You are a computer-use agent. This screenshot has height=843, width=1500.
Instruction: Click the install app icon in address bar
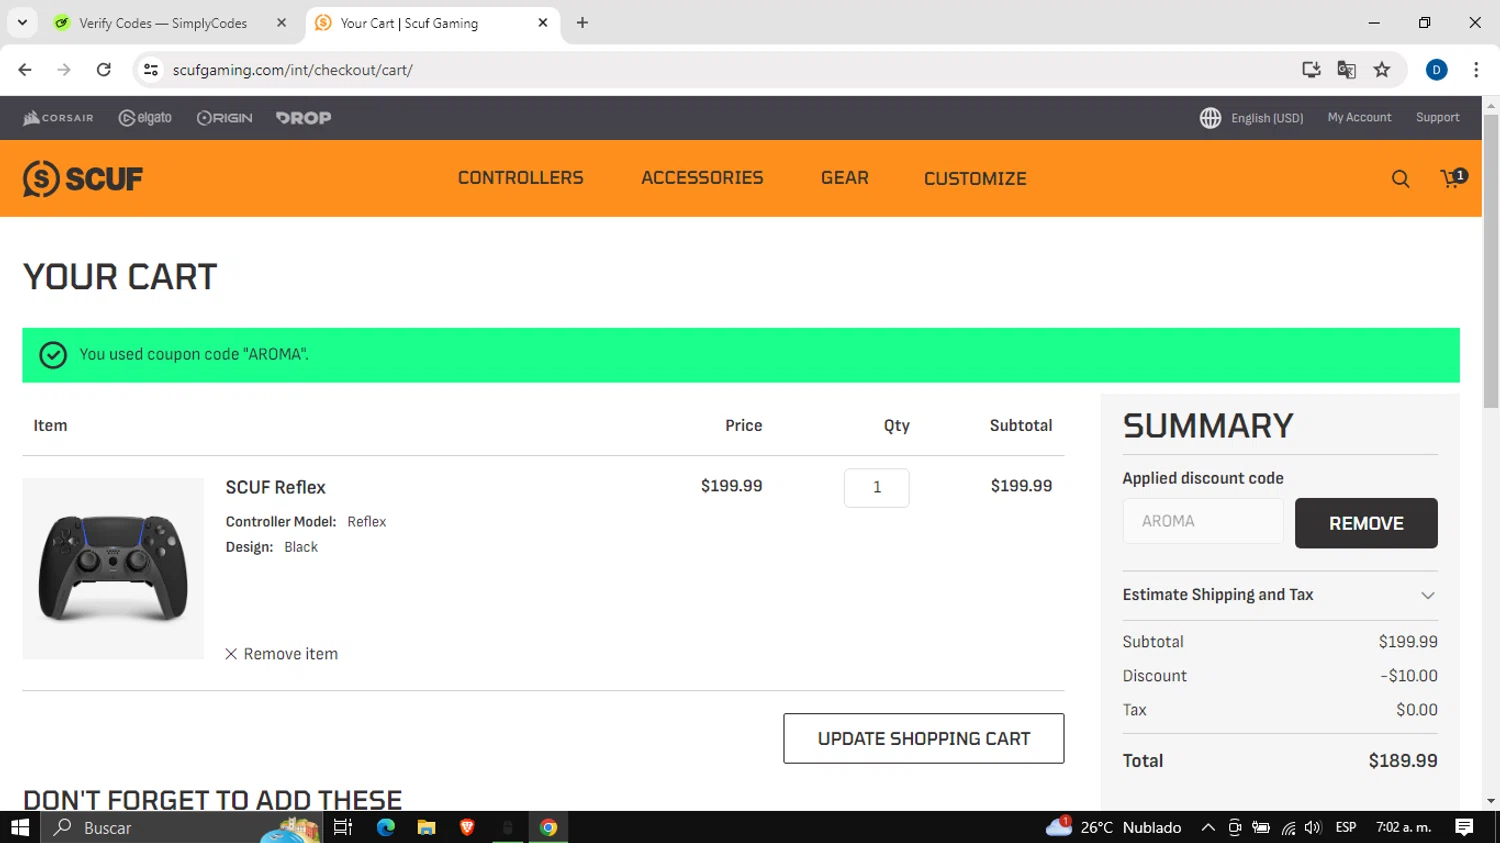coord(1311,69)
